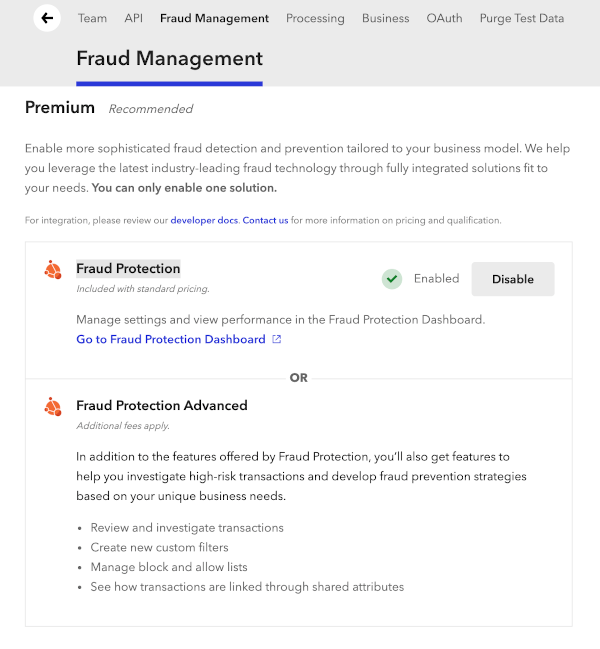Click the Contact us link

[x=265, y=220]
